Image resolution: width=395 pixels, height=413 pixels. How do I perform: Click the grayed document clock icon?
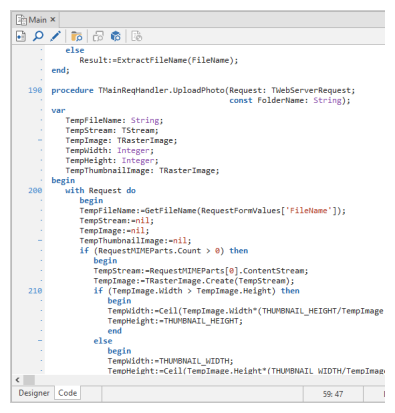pos(137,36)
